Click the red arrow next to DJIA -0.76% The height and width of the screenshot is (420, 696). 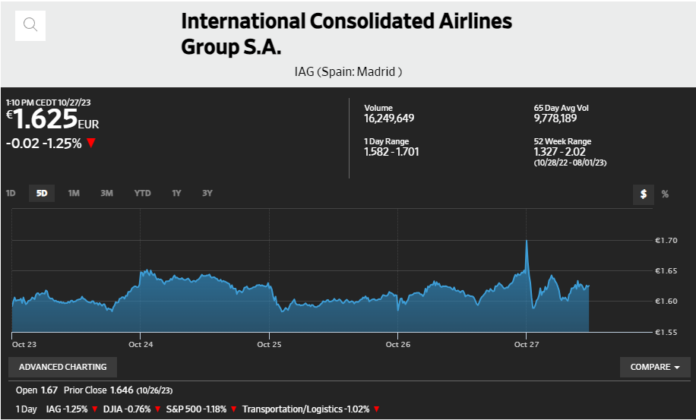pos(157,408)
